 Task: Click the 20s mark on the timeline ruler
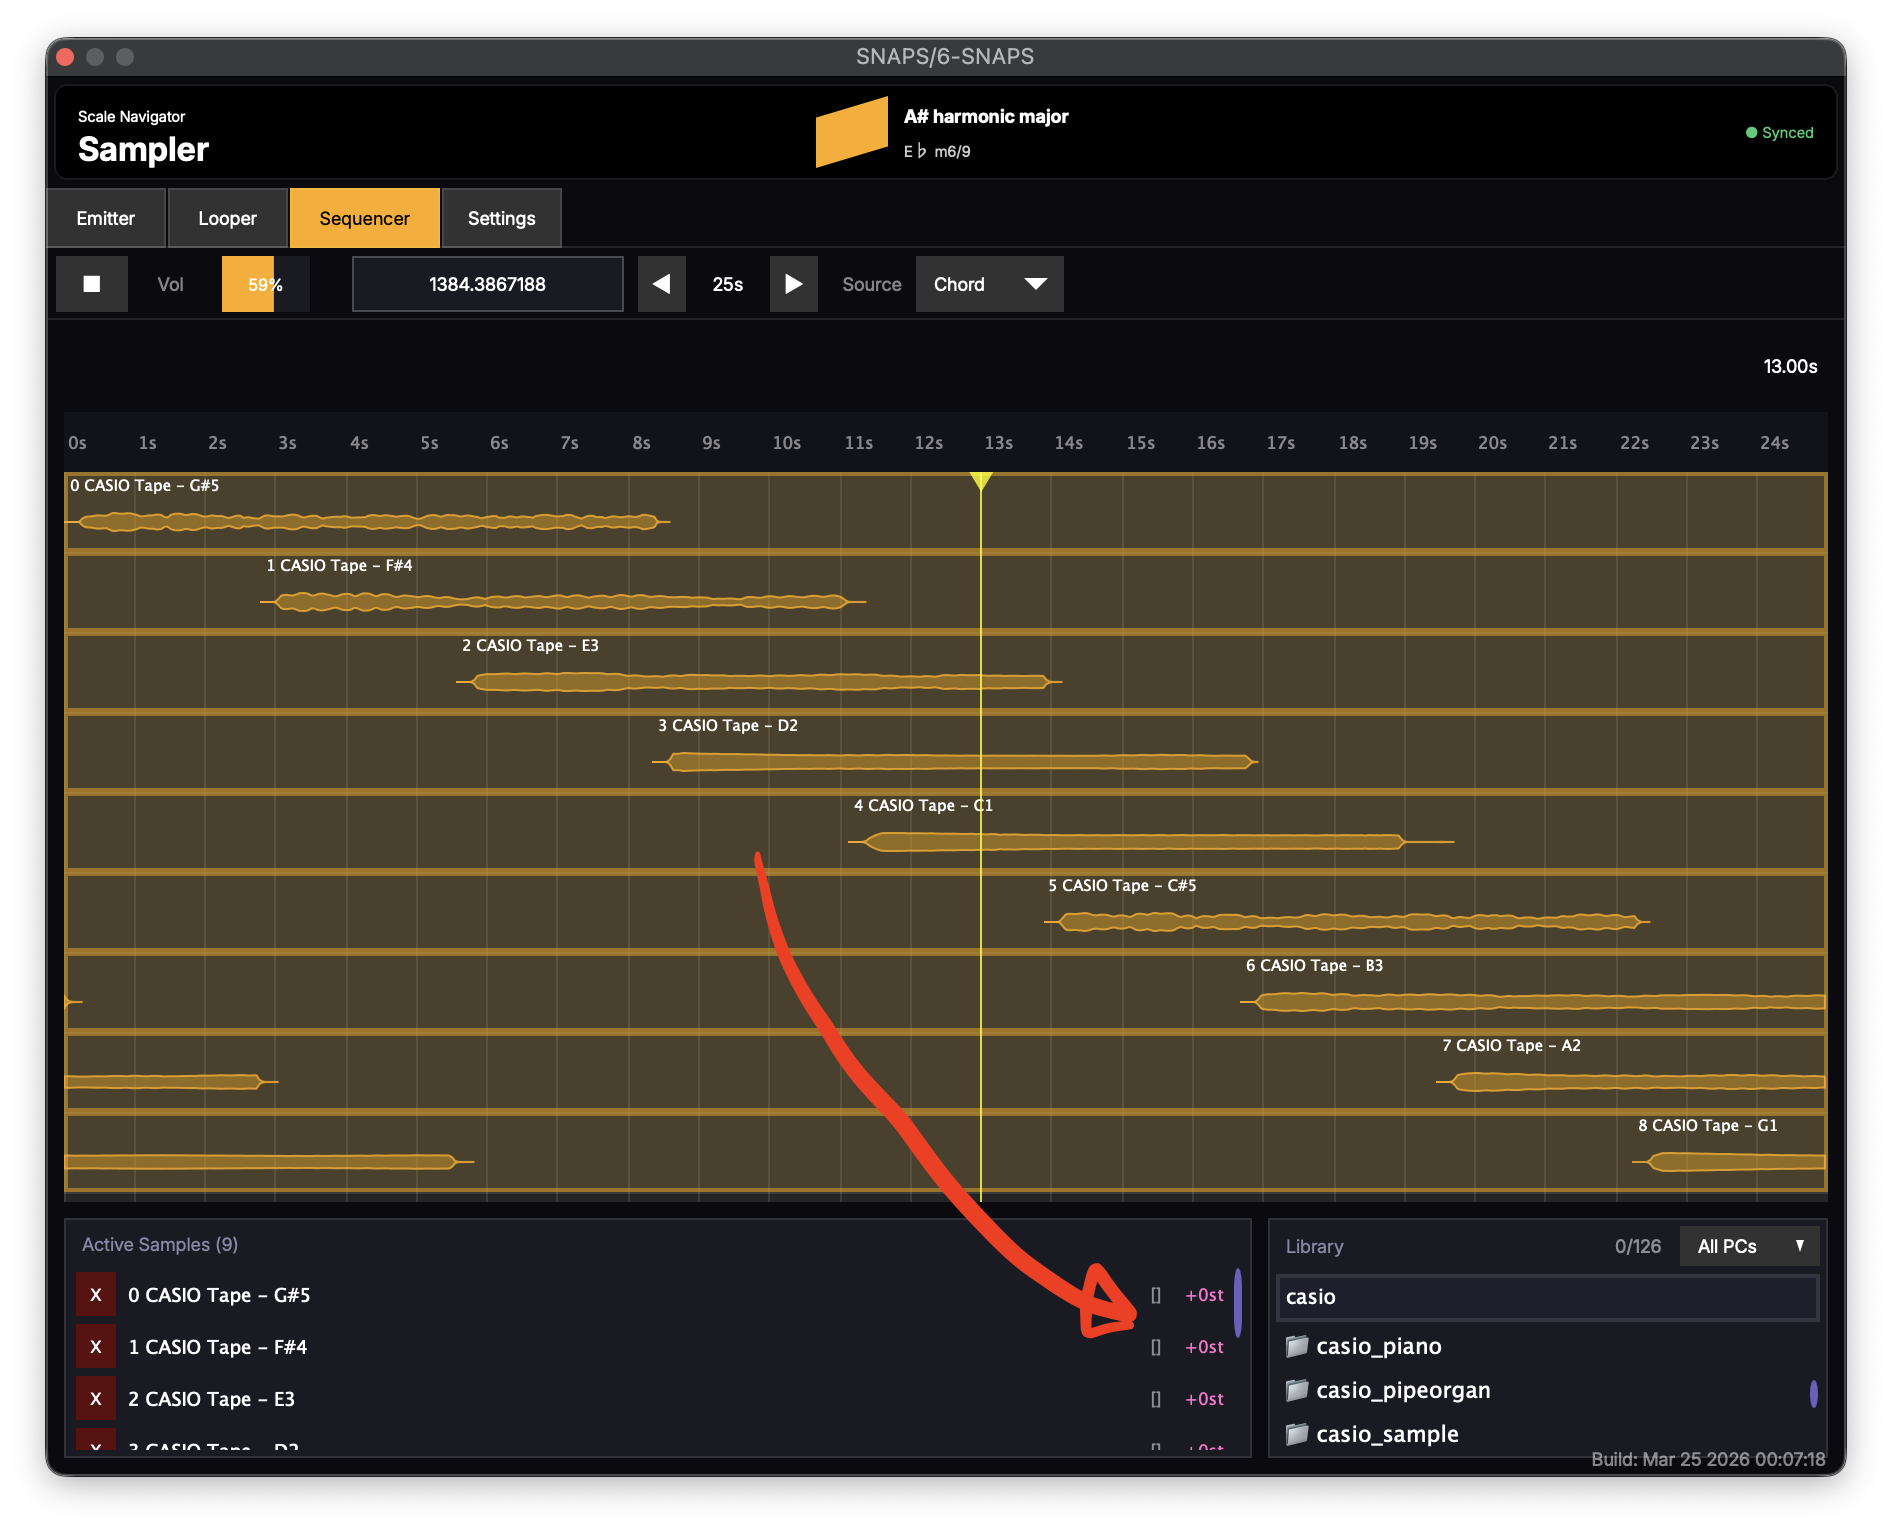[1492, 443]
